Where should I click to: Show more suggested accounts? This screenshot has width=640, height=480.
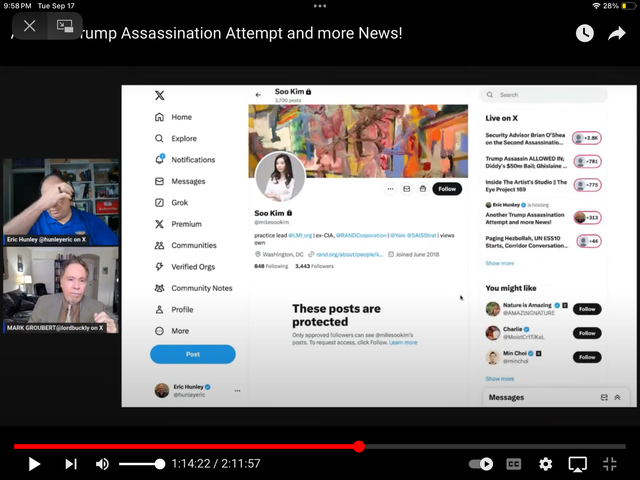tap(500, 379)
